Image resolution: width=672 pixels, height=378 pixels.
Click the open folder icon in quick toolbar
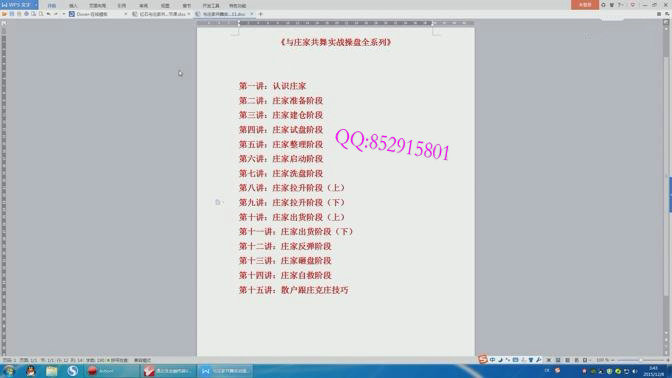click(4, 14)
